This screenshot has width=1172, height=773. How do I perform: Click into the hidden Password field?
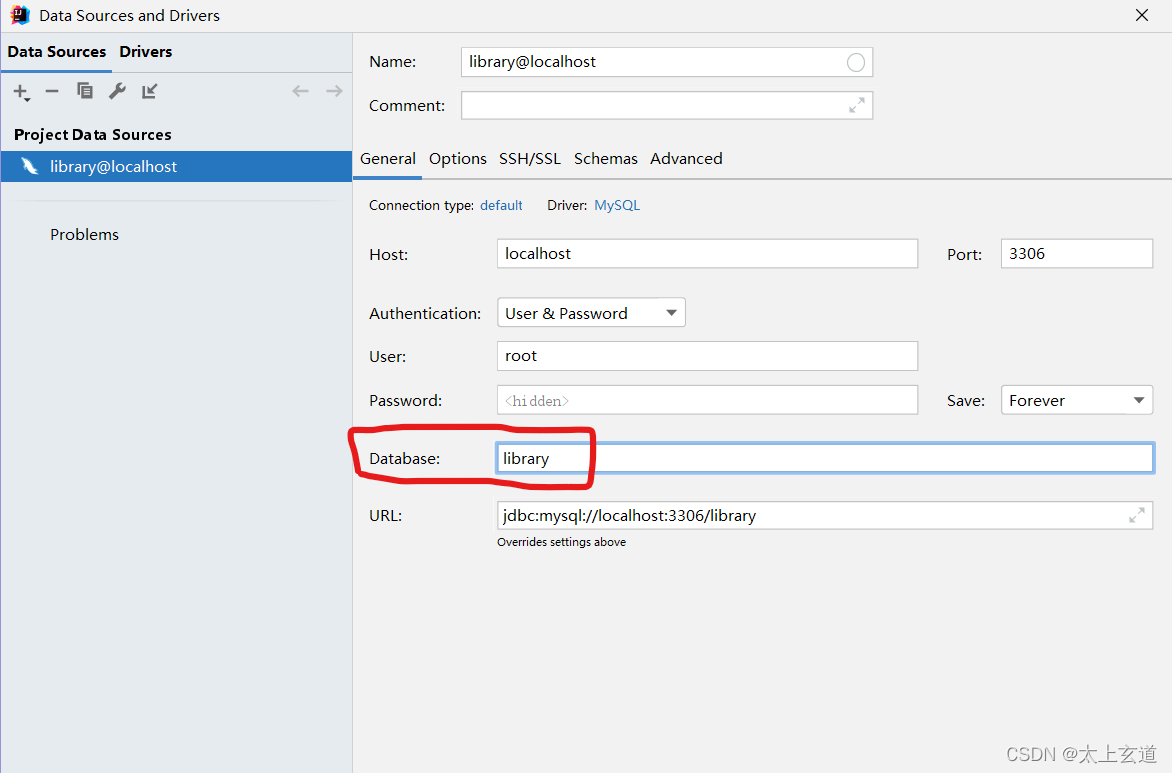click(x=707, y=400)
